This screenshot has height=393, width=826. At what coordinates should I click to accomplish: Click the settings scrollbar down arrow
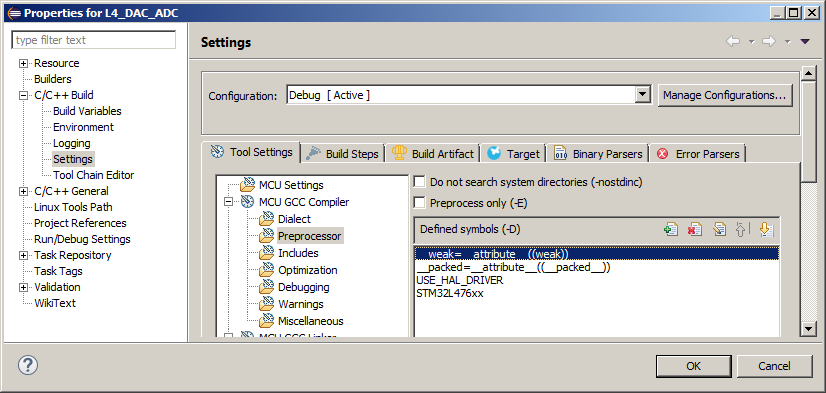[x=808, y=328]
